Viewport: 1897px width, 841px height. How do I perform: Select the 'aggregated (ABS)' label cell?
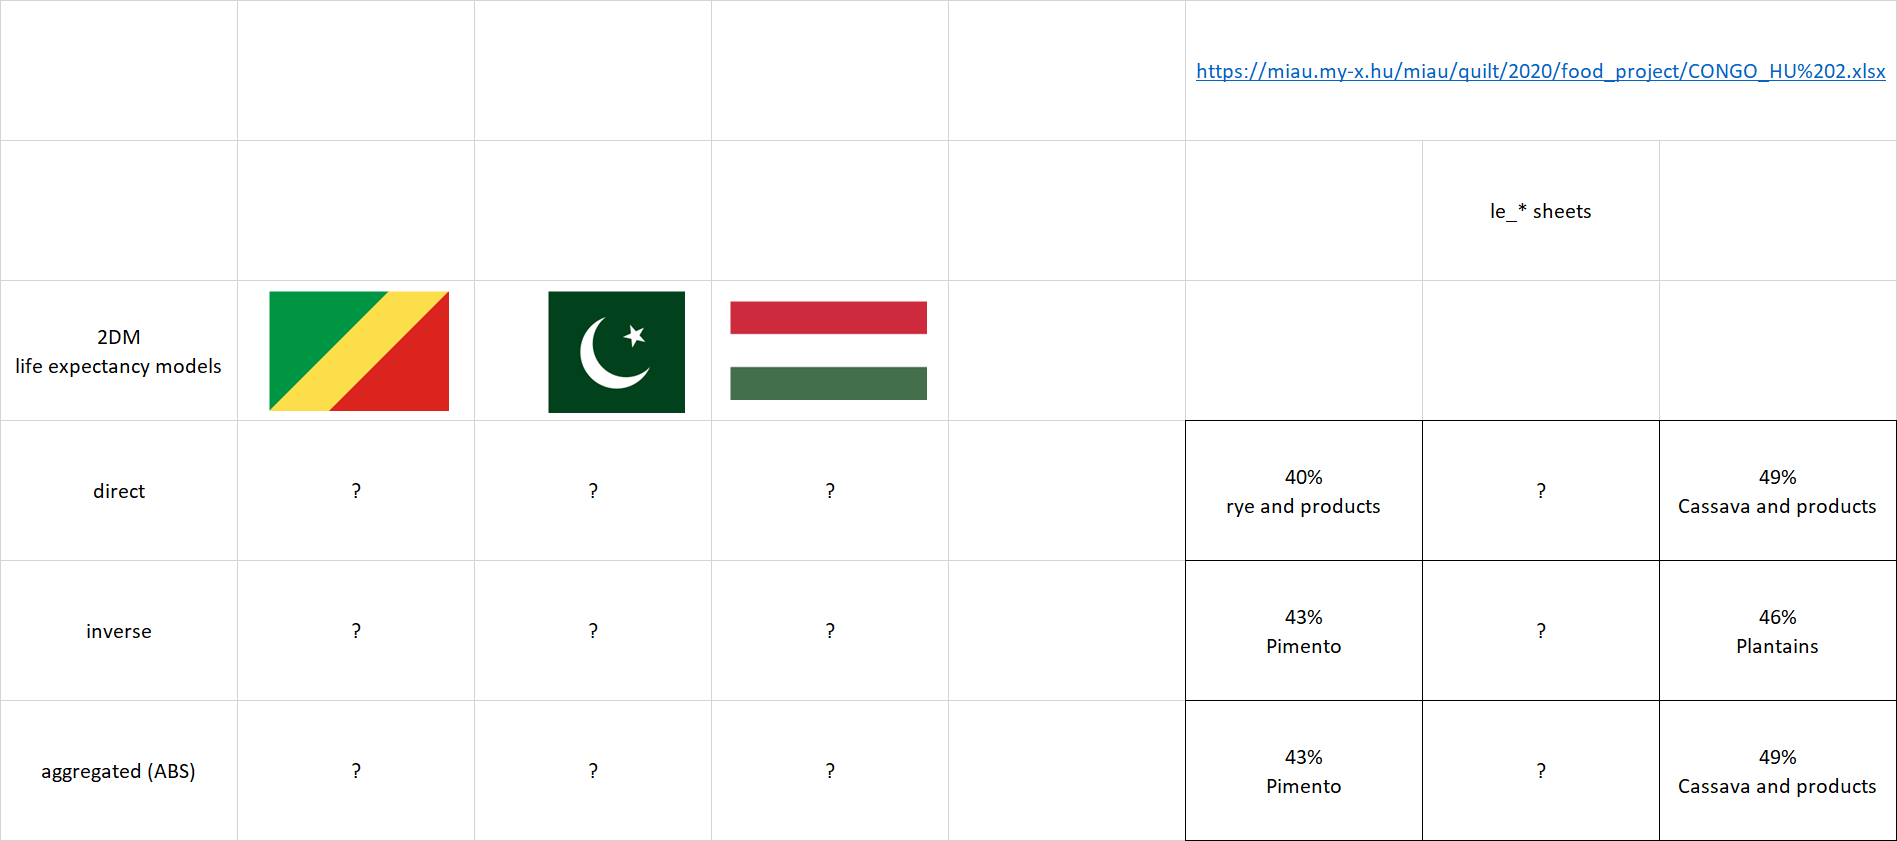tap(119, 771)
